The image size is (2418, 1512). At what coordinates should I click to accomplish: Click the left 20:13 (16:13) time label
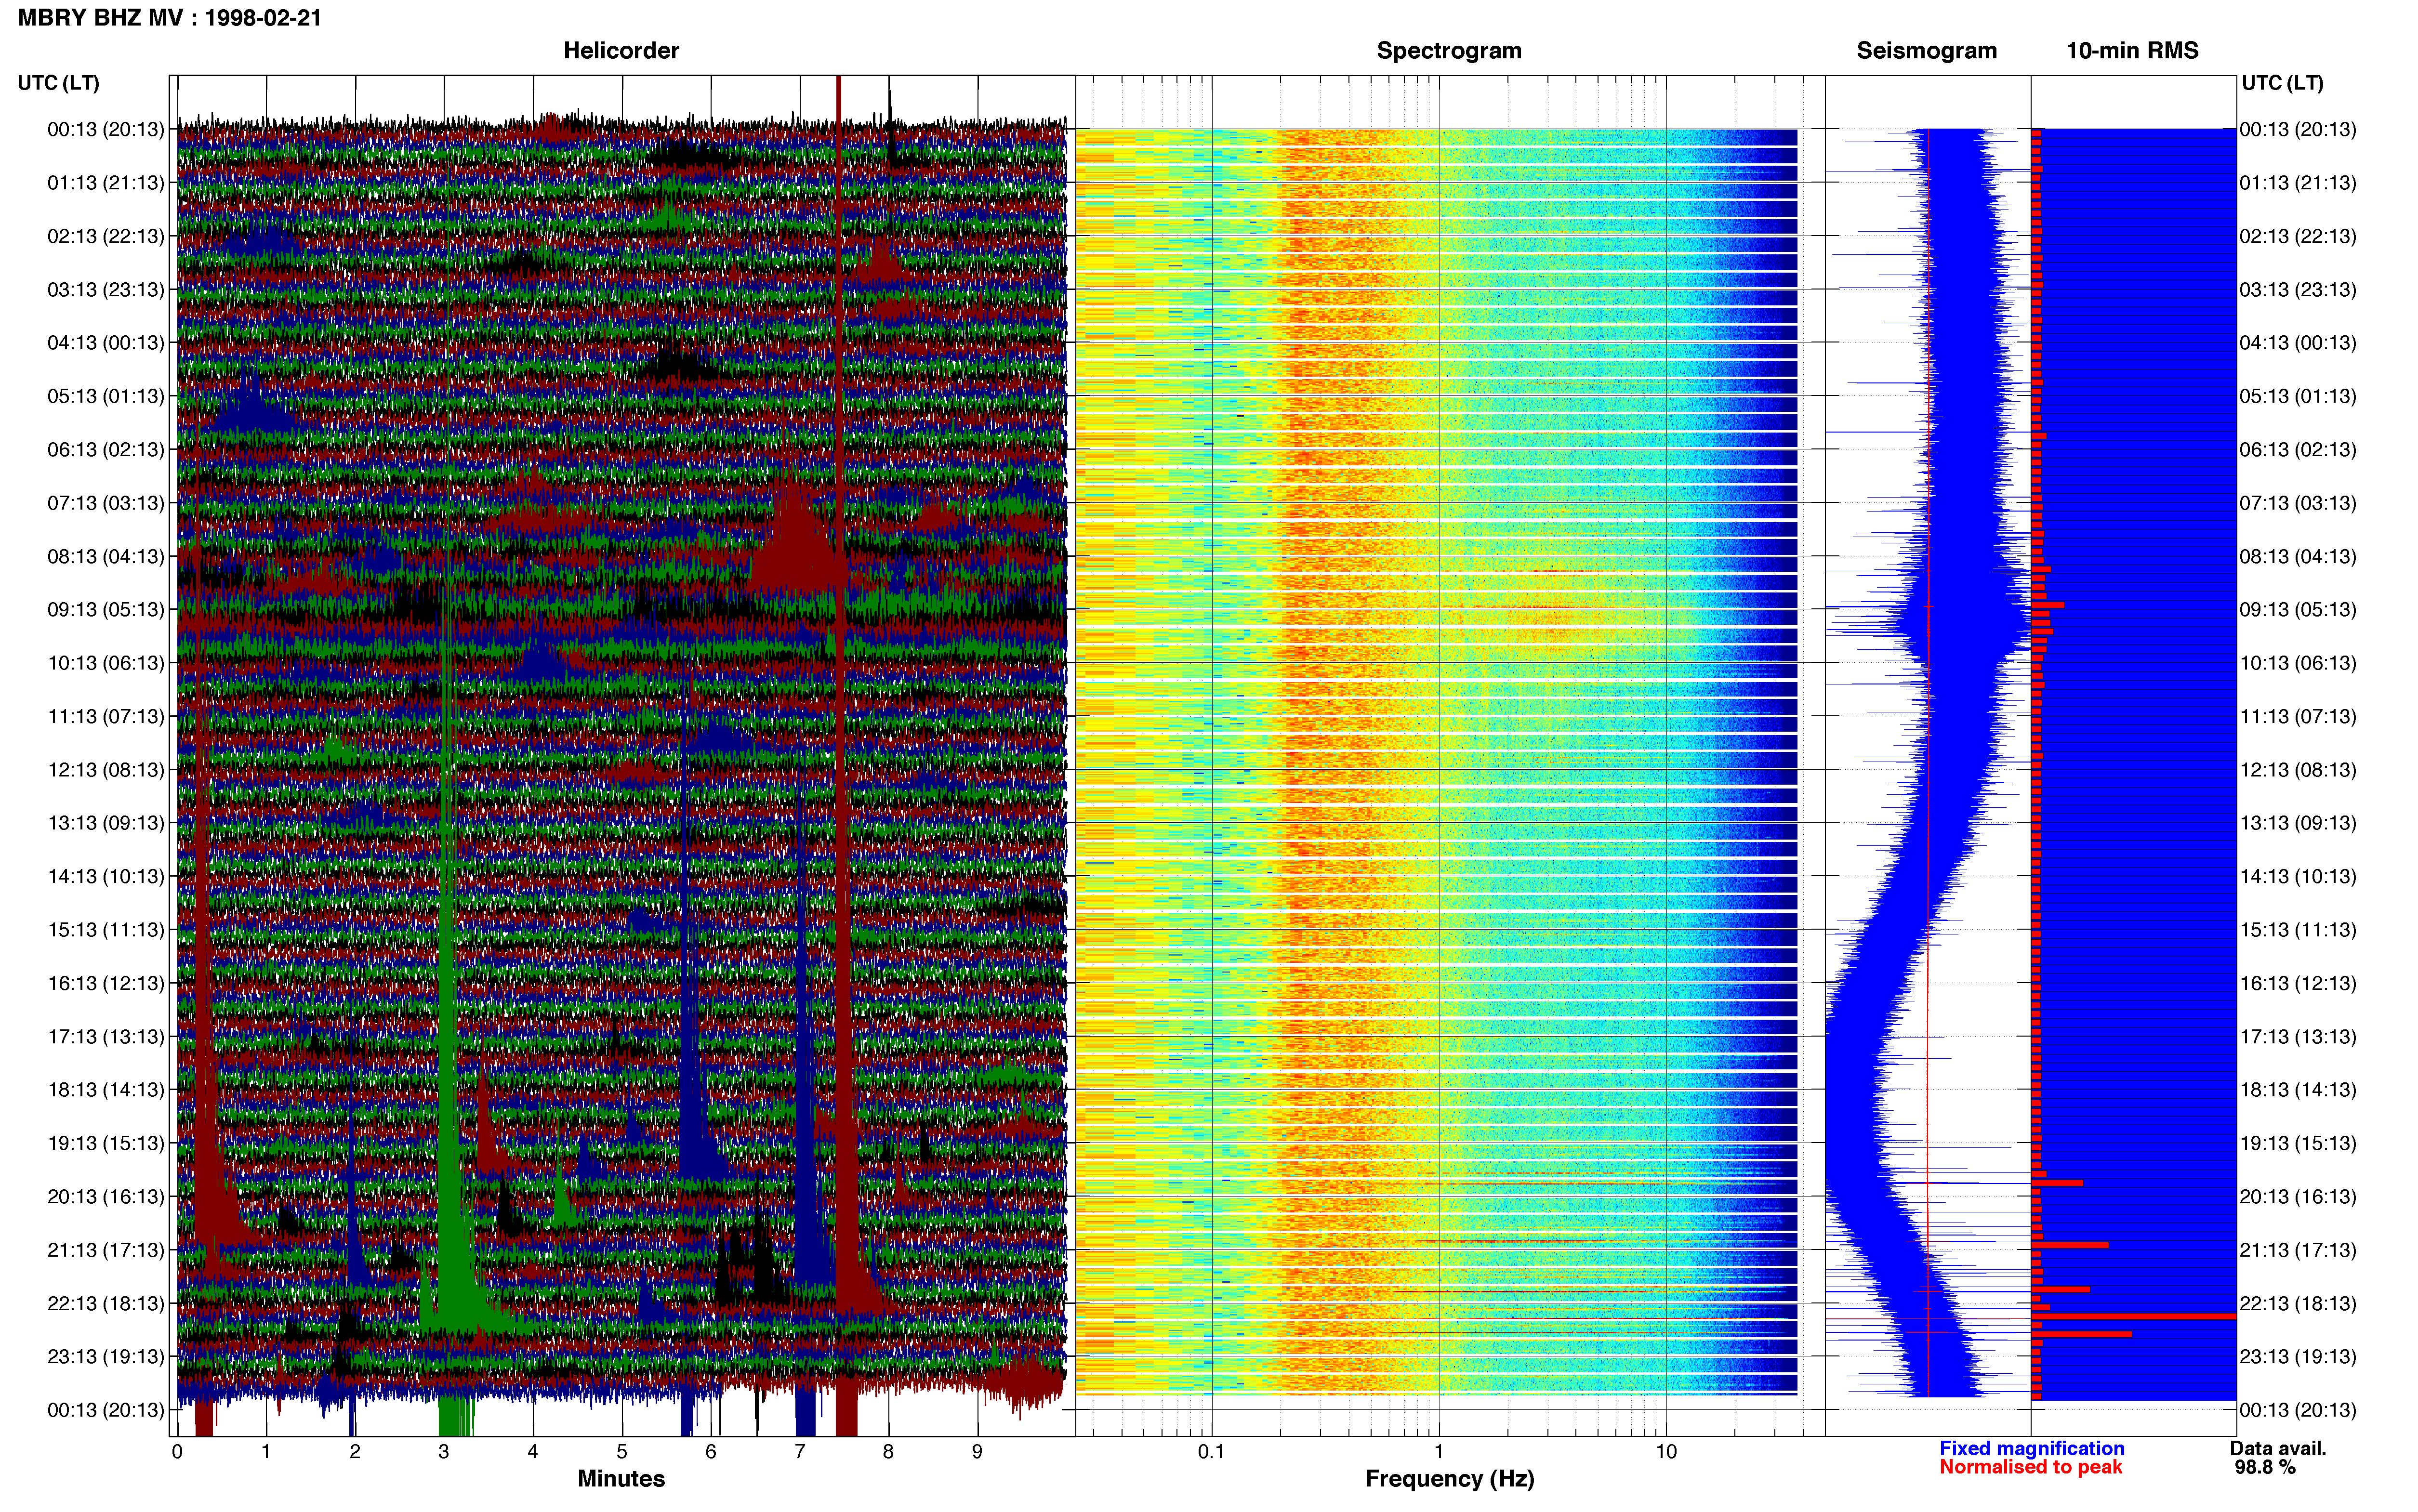(106, 1196)
